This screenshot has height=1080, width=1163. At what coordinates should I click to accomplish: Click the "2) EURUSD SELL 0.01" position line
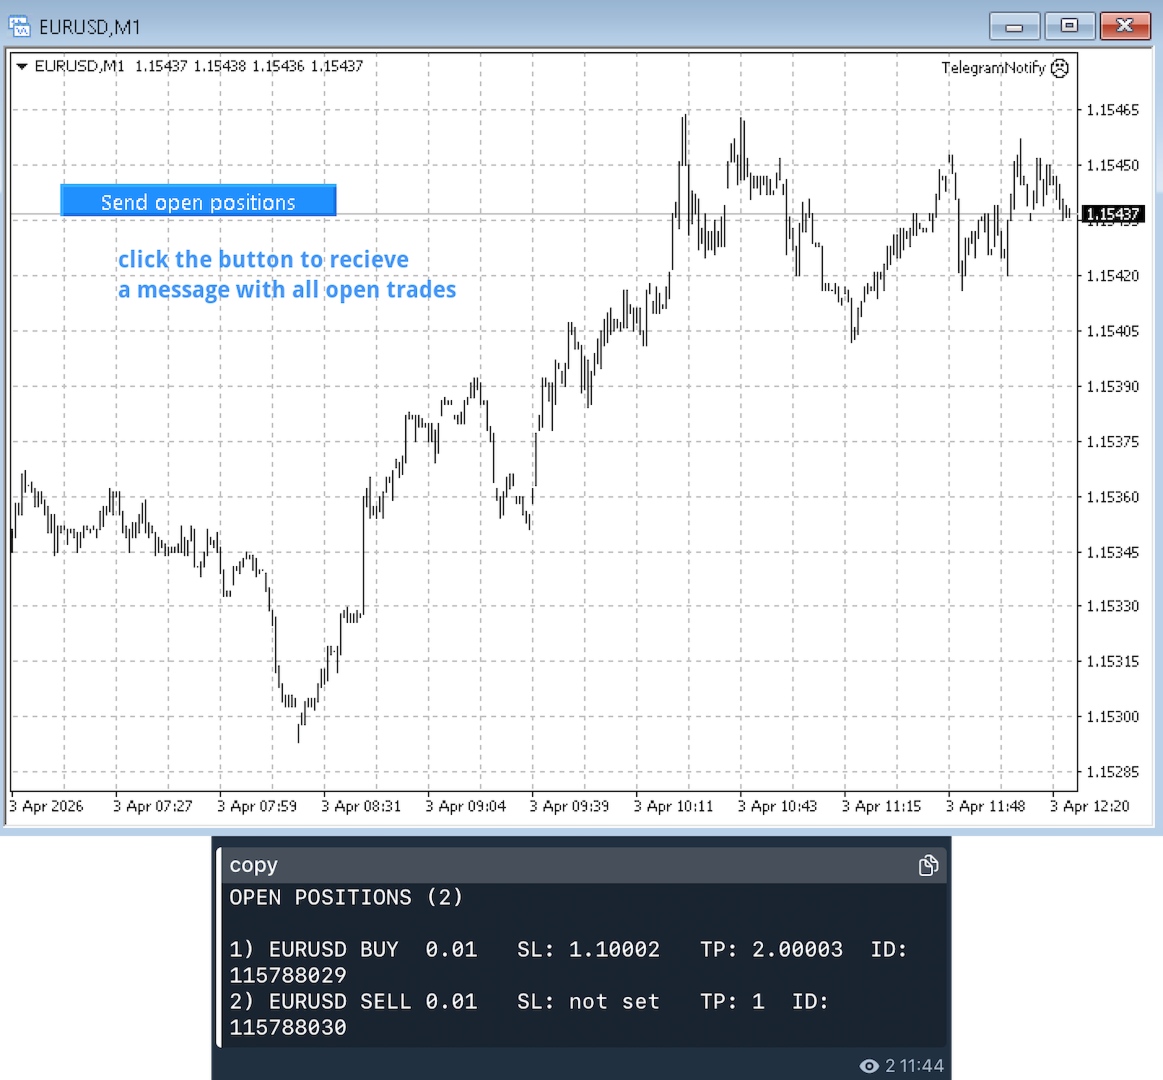click(353, 1001)
